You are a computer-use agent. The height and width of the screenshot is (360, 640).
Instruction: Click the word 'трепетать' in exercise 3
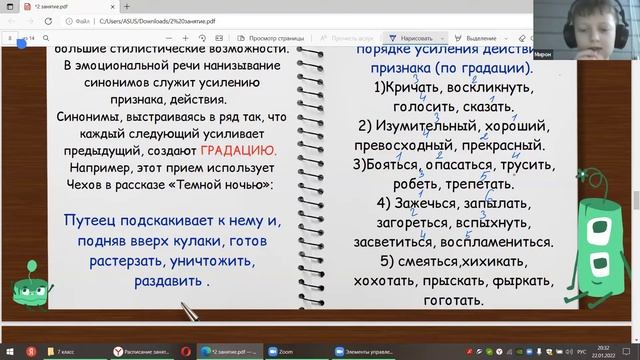coord(479,184)
